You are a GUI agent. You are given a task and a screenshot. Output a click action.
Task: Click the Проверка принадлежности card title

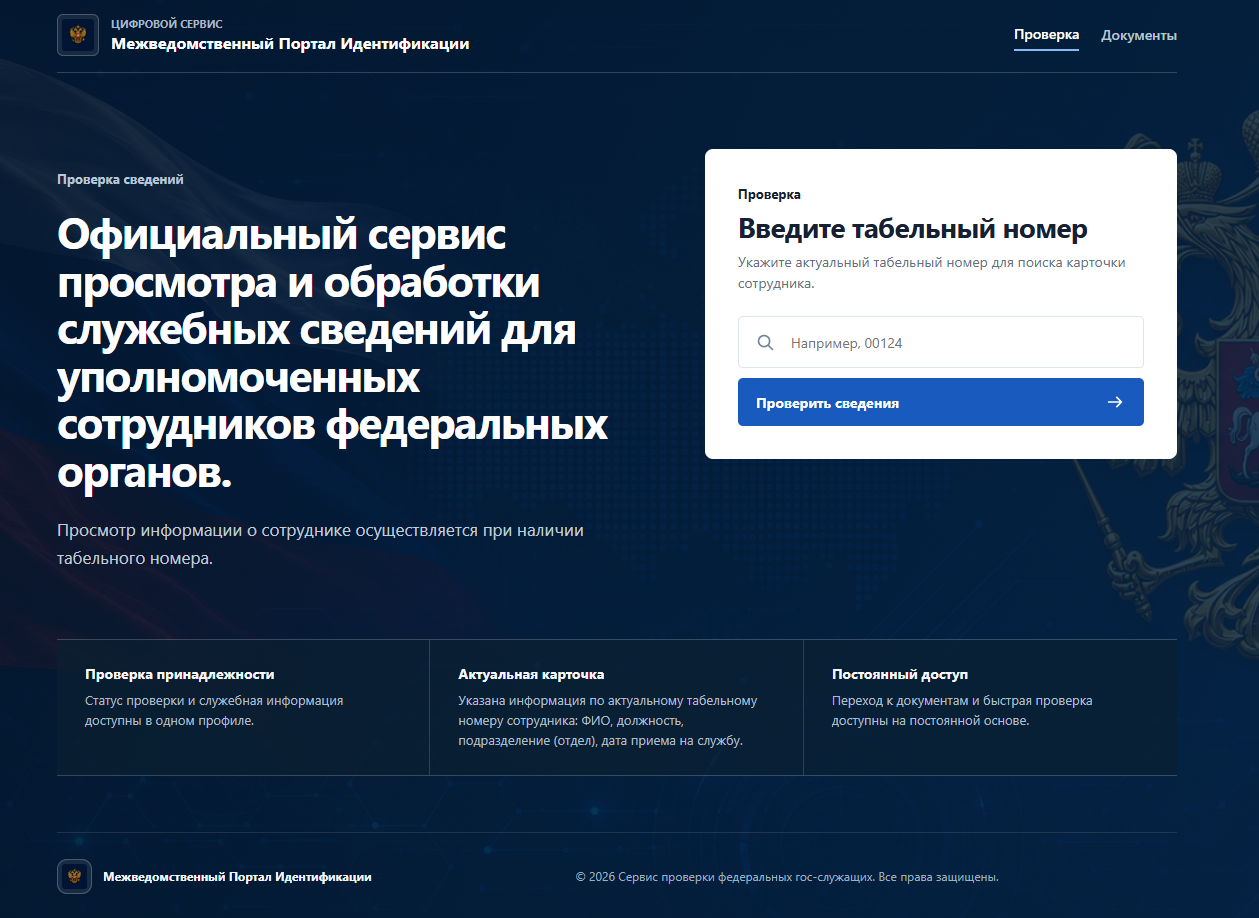click(179, 675)
